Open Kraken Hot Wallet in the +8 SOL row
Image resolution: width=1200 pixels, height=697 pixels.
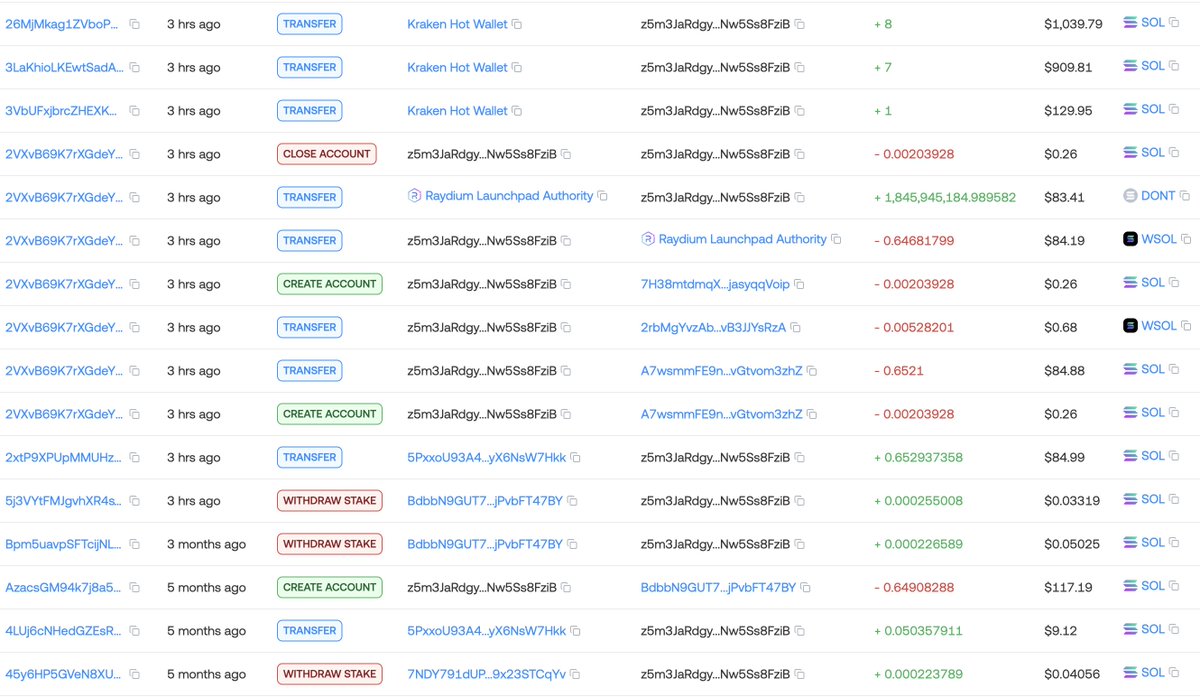(x=457, y=24)
